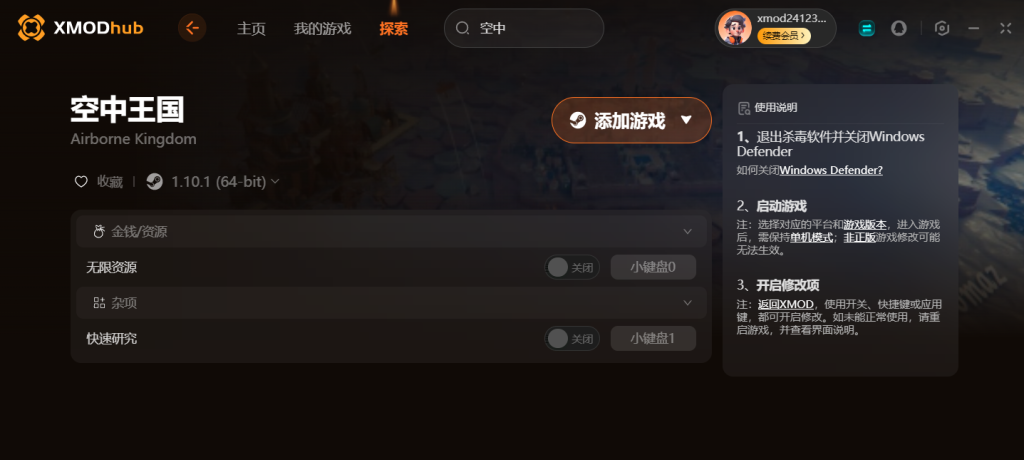The height and width of the screenshot is (460, 1024).
Task: Click the heart favorite icon
Action: click(81, 182)
